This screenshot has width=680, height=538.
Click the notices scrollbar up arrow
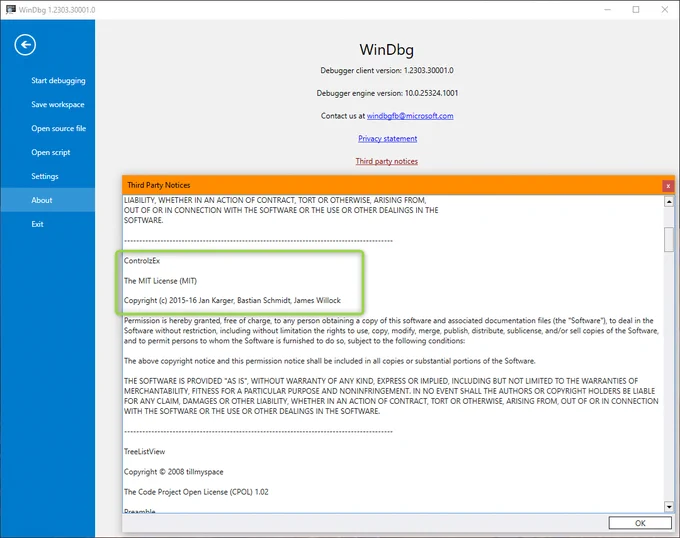click(x=669, y=202)
